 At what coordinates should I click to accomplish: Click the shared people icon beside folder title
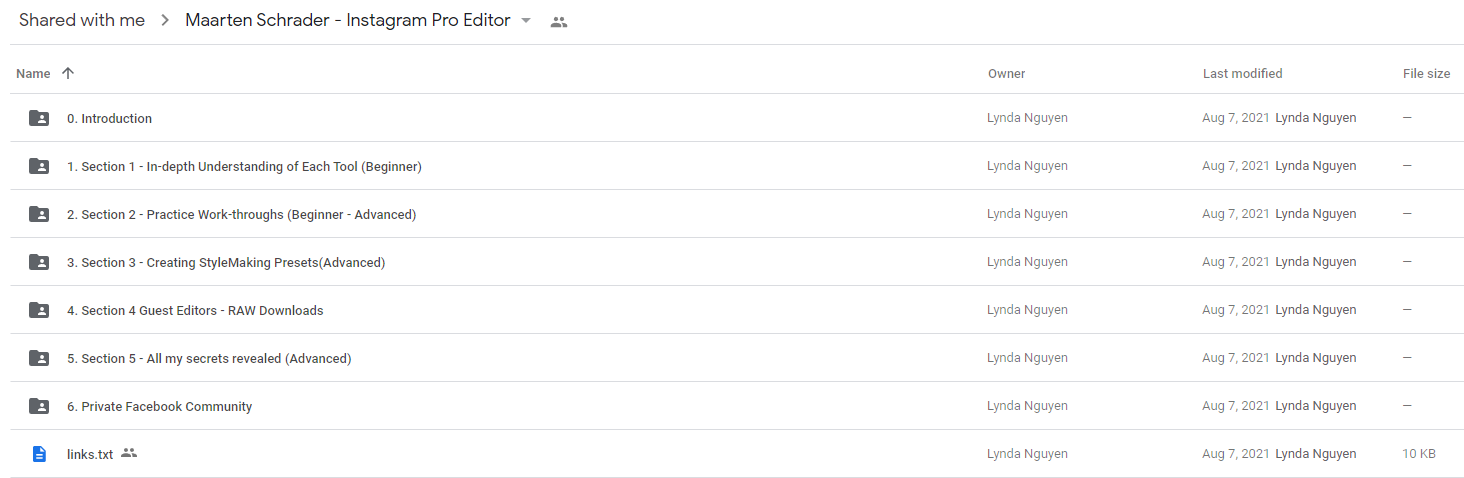(559, 22)
